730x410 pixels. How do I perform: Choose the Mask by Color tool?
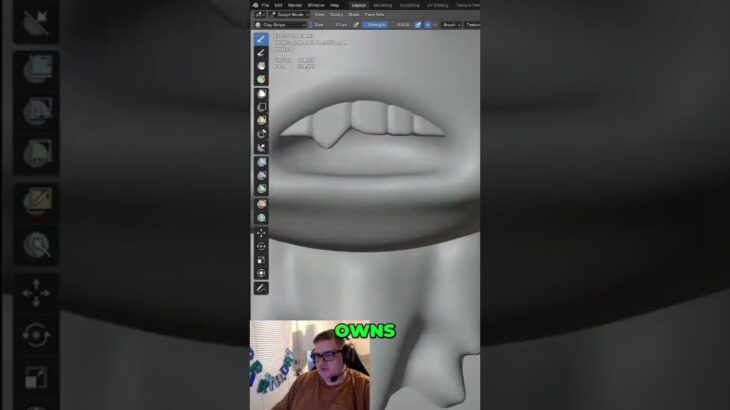click(x=261, y=218)
